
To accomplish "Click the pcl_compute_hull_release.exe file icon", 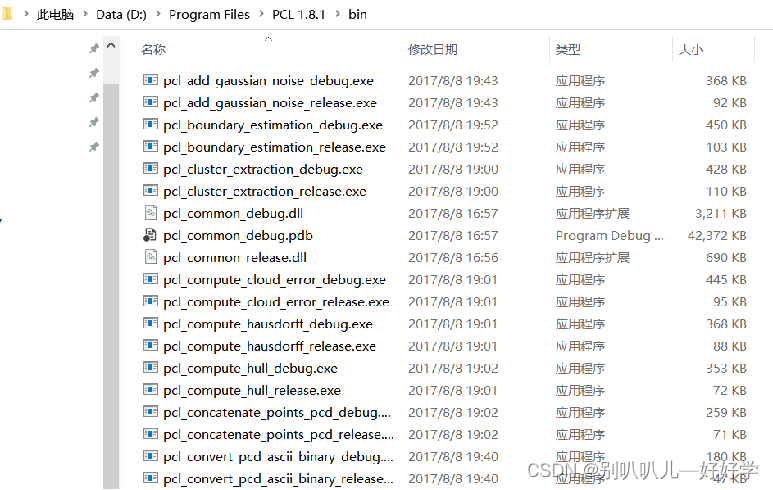I will pyautogui.click(x=150, y=390).
